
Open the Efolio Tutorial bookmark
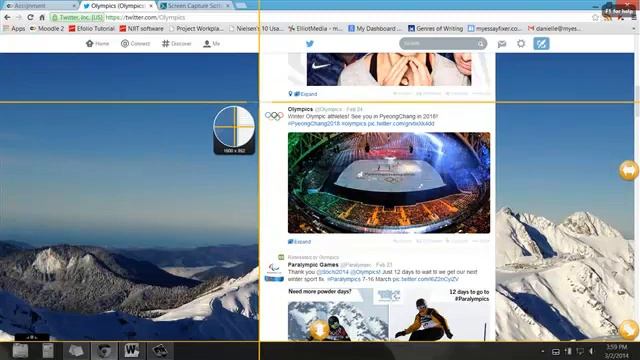click(91, 29)
